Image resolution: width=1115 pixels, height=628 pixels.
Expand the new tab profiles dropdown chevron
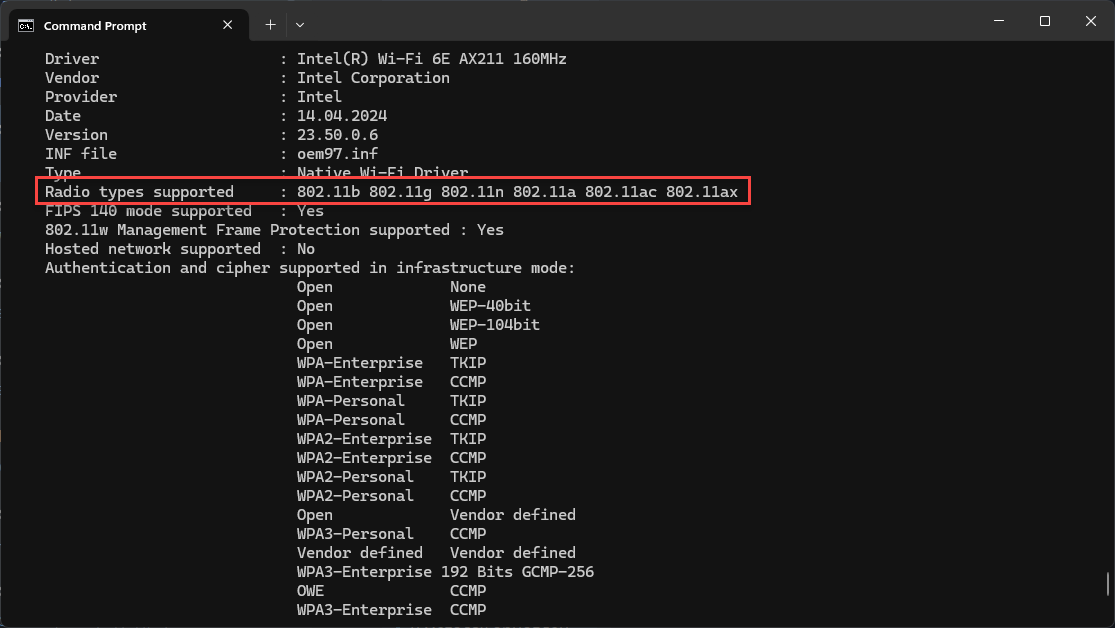300,24
